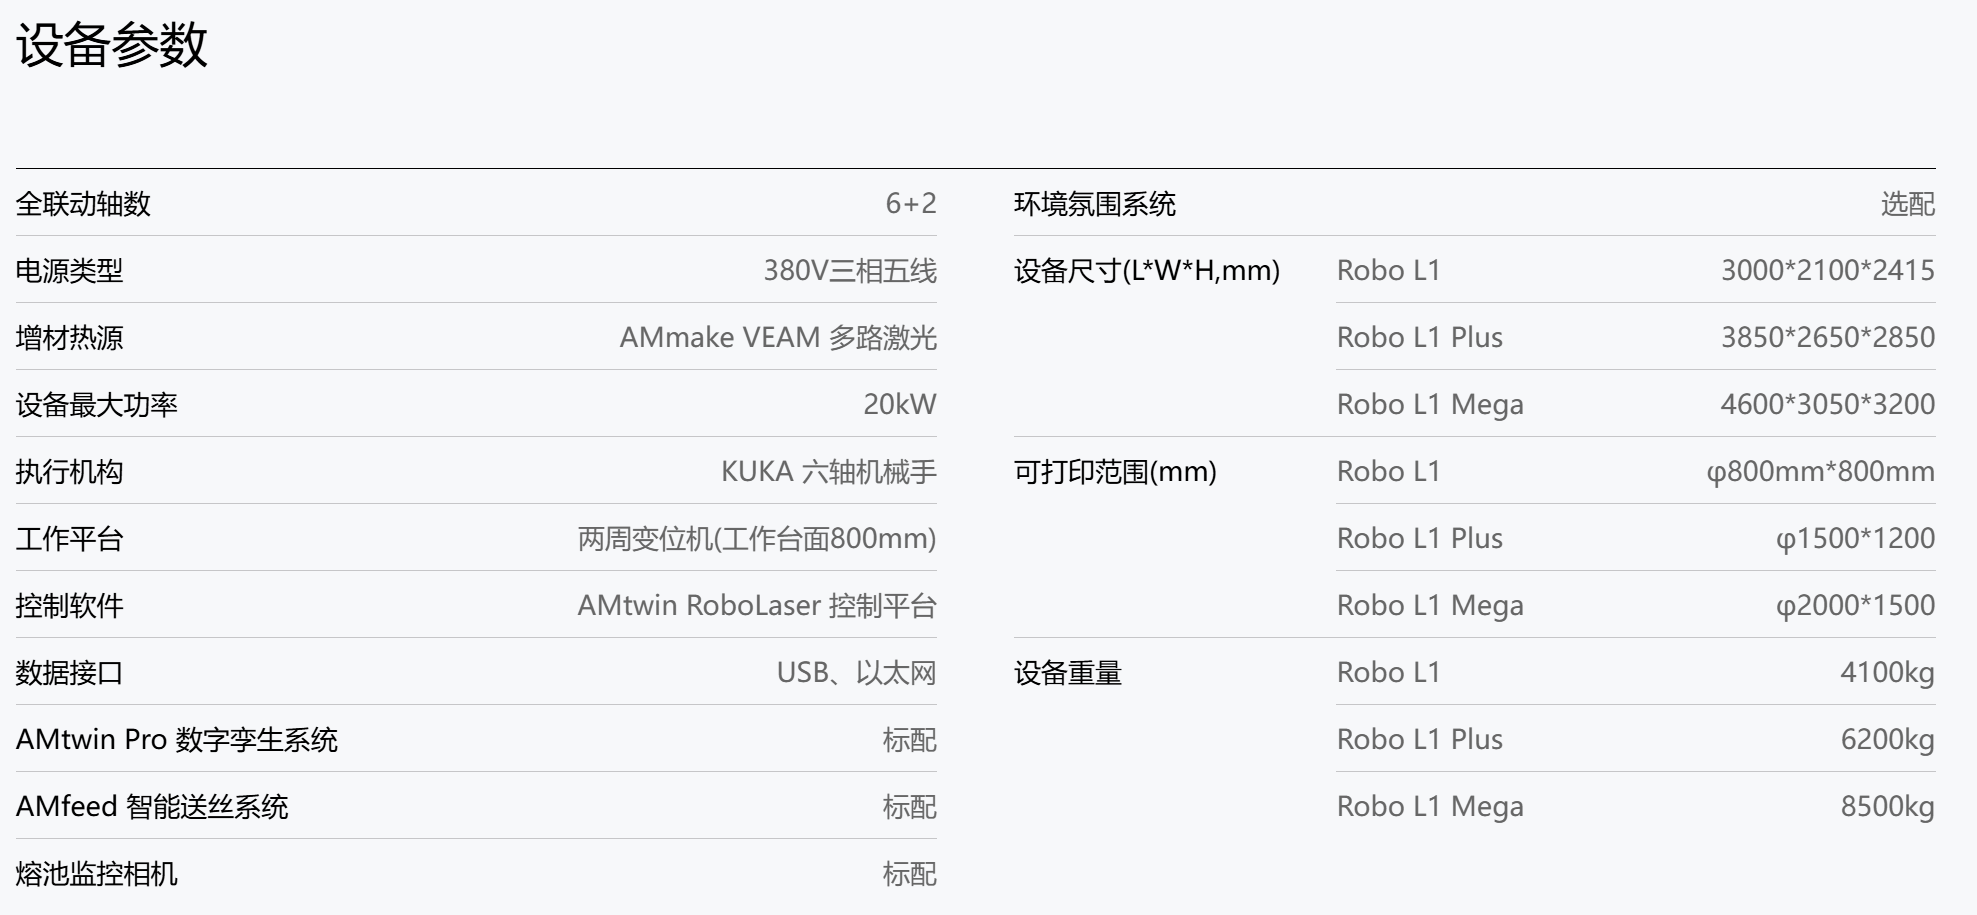
Task: Click the USB、以太网 data interface value
Action: pyautogui.click(x=856, y=673)
